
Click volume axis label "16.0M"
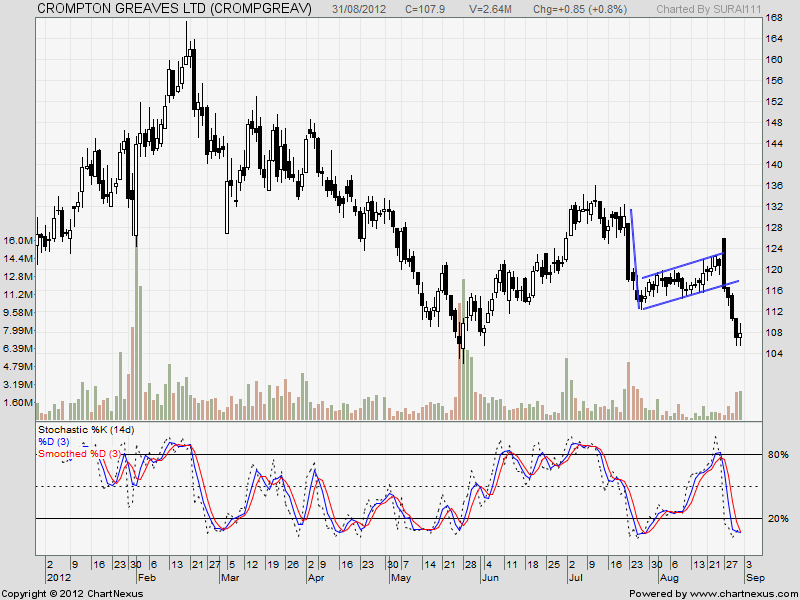(18, 241)
